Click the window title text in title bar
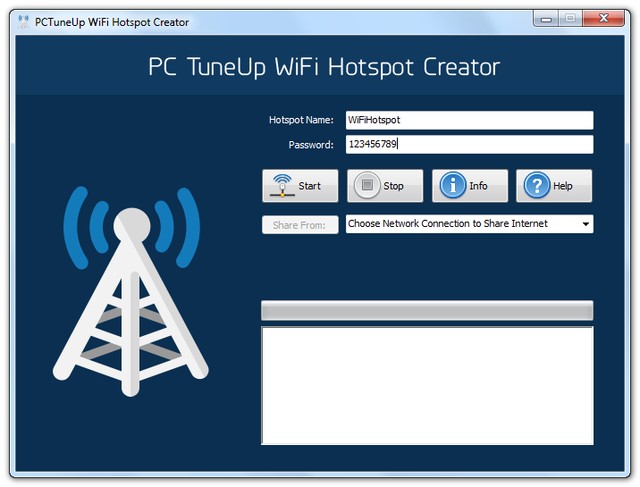The height and width of the screenshot is (487, 640). coord(112,22)
